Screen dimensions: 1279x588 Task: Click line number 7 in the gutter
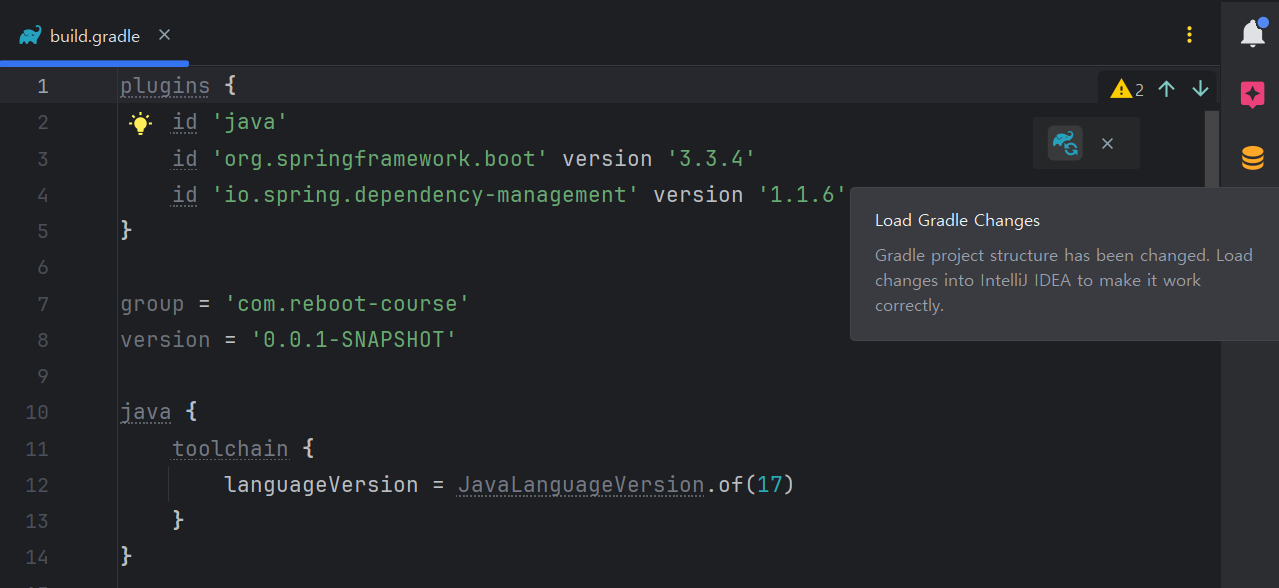coord(42,303)
